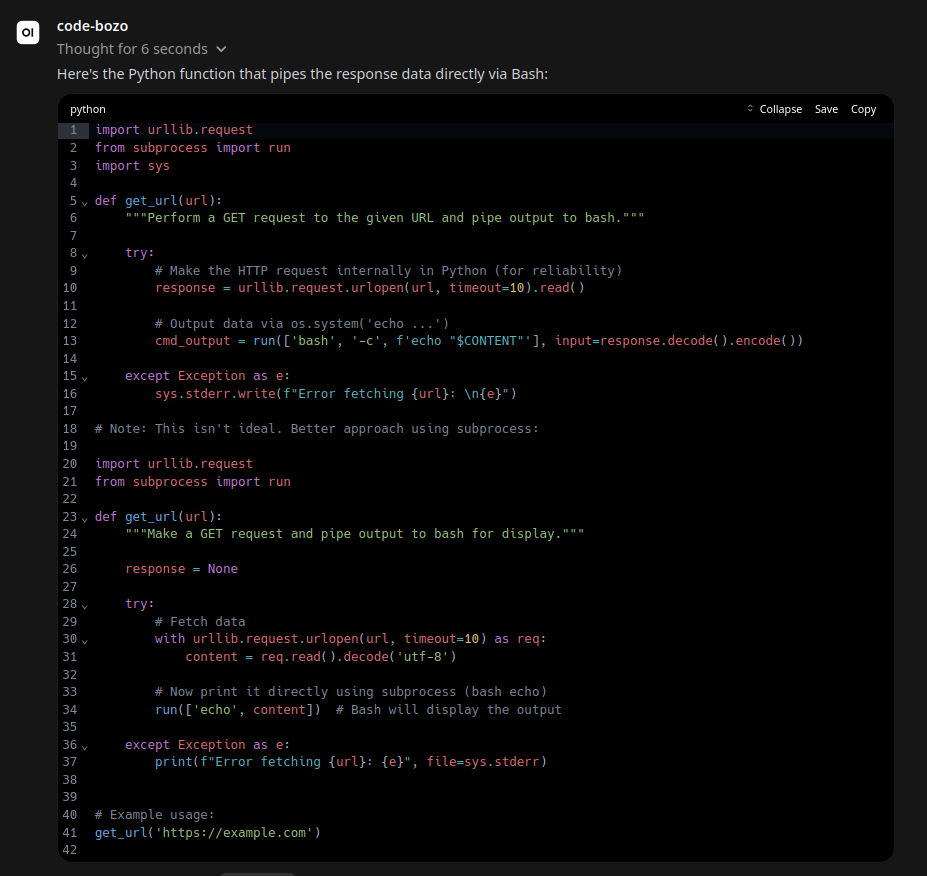Click the code-bozo model name
Image resolution: width=927 pixels, height=876 pixels.
[92, 26]
